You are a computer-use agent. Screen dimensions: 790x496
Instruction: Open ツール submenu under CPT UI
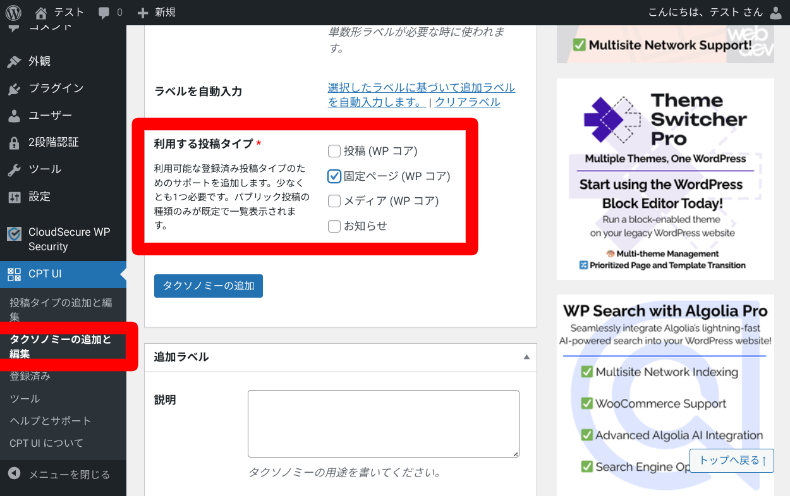(25, 399)
